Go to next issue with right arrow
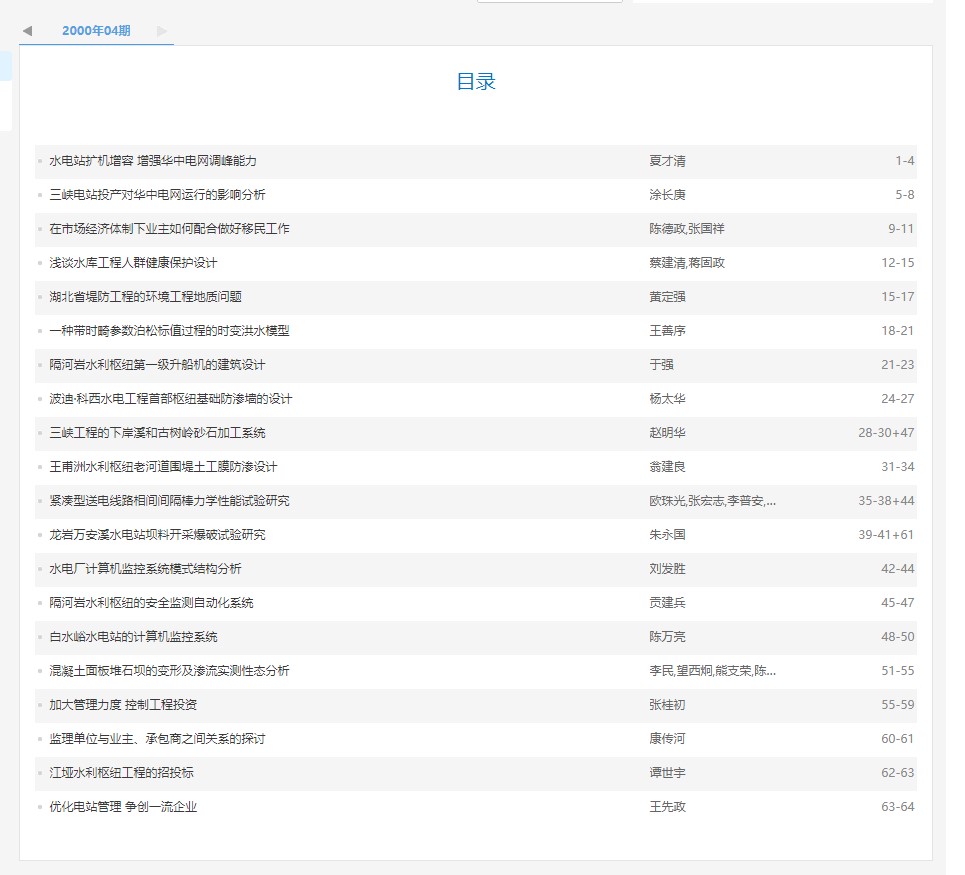Screen dimensions: 965x875 tap(162, 31)
